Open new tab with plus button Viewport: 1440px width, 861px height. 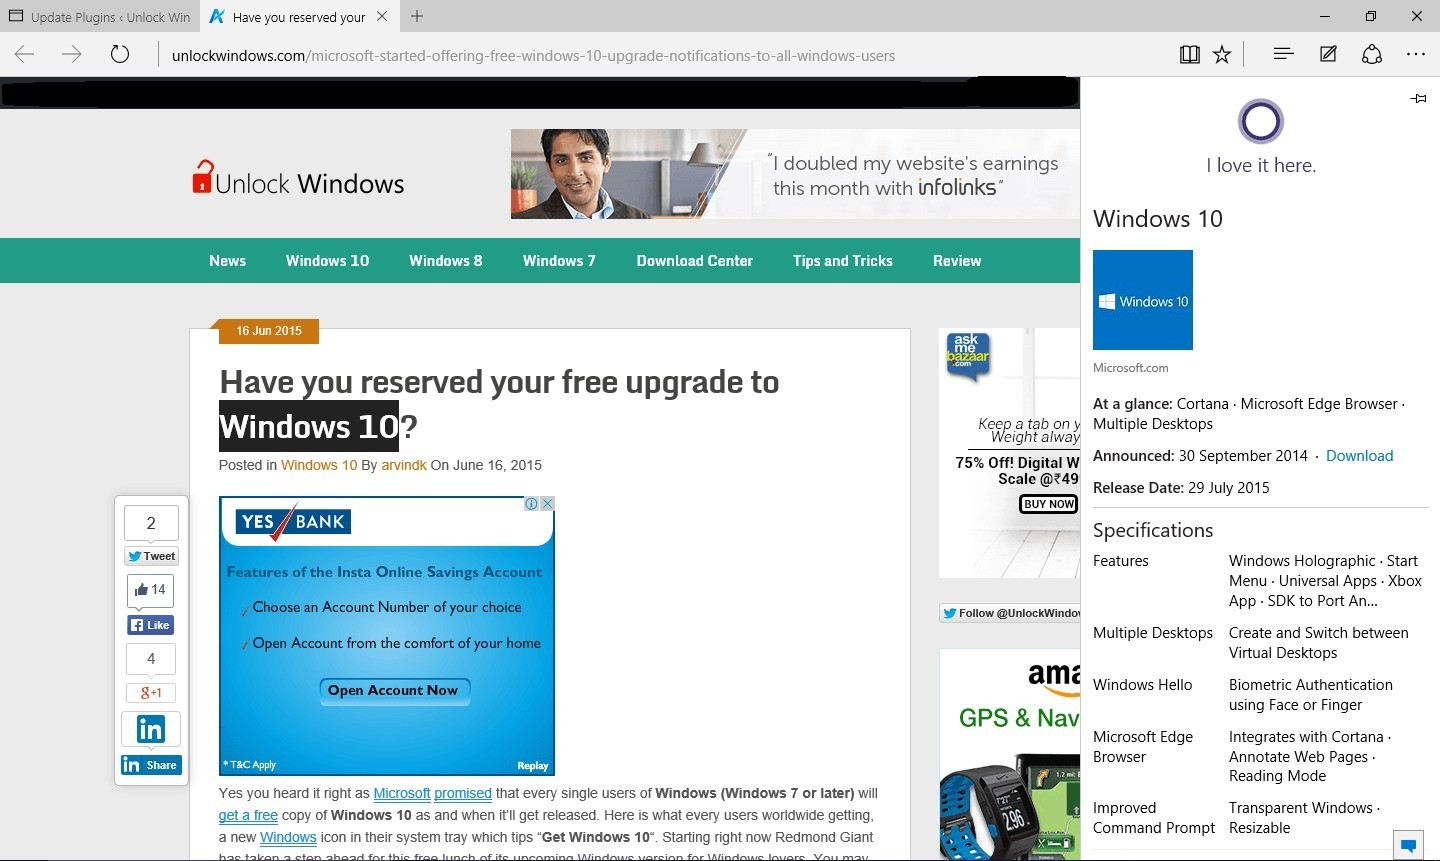pyautogui.click(x=417, y=16)
